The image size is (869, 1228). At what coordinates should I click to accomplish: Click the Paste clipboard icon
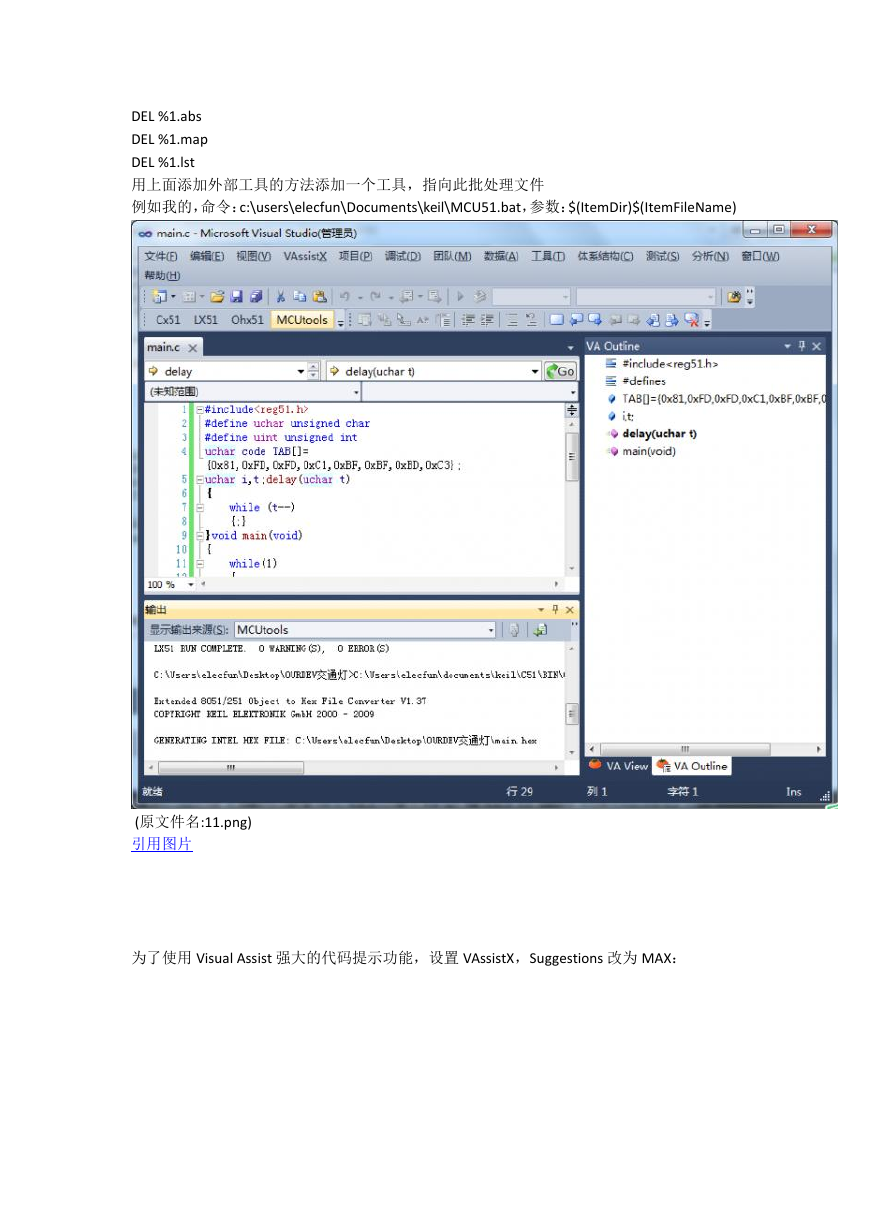pos(319,297)
